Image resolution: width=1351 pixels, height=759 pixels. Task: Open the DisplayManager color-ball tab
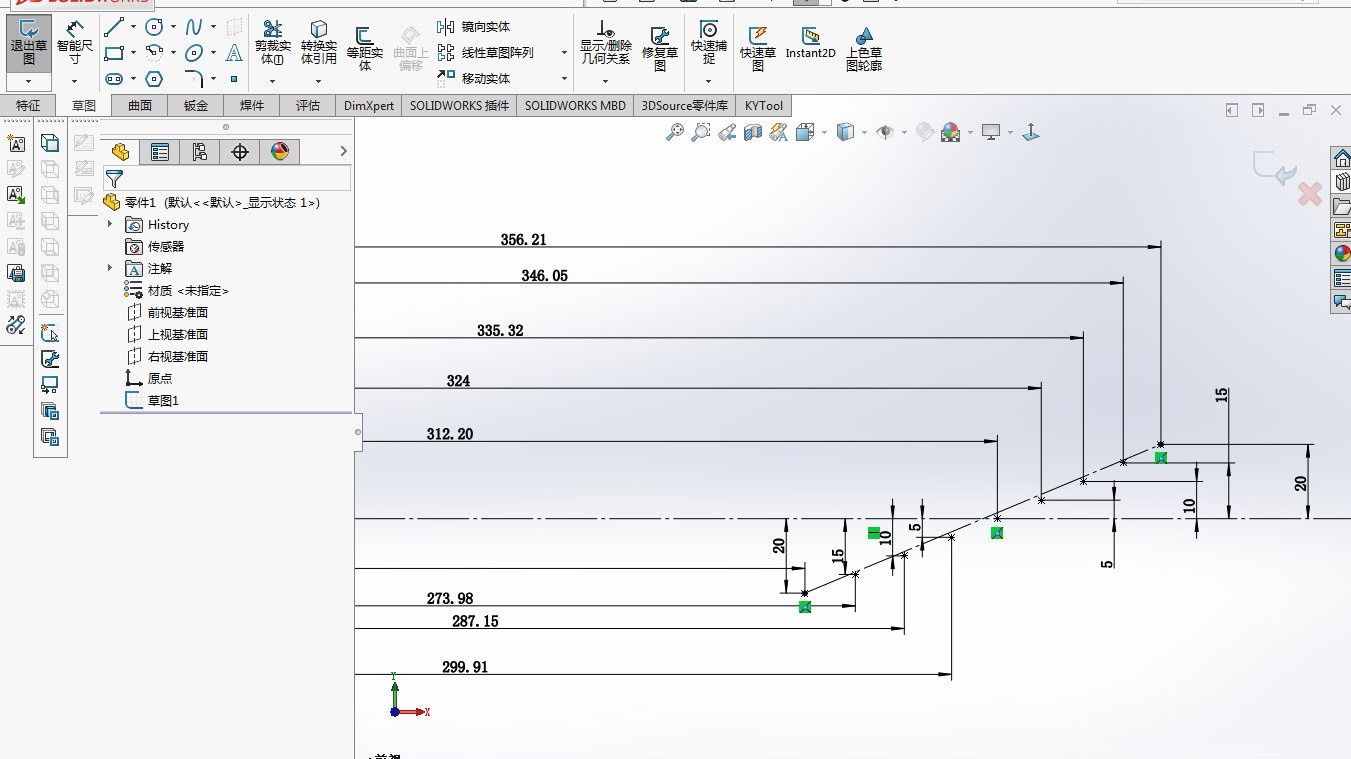click(x=280, y=152)
